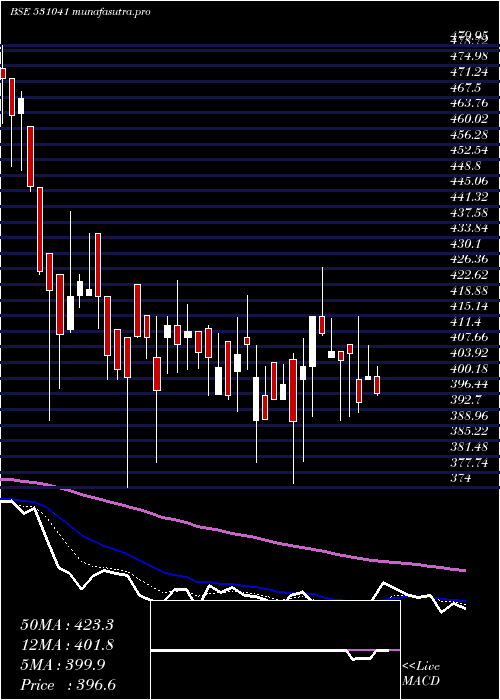500x700 pixels.
Task: Click the 430.1 price axis label
Action: coord(466,243)
